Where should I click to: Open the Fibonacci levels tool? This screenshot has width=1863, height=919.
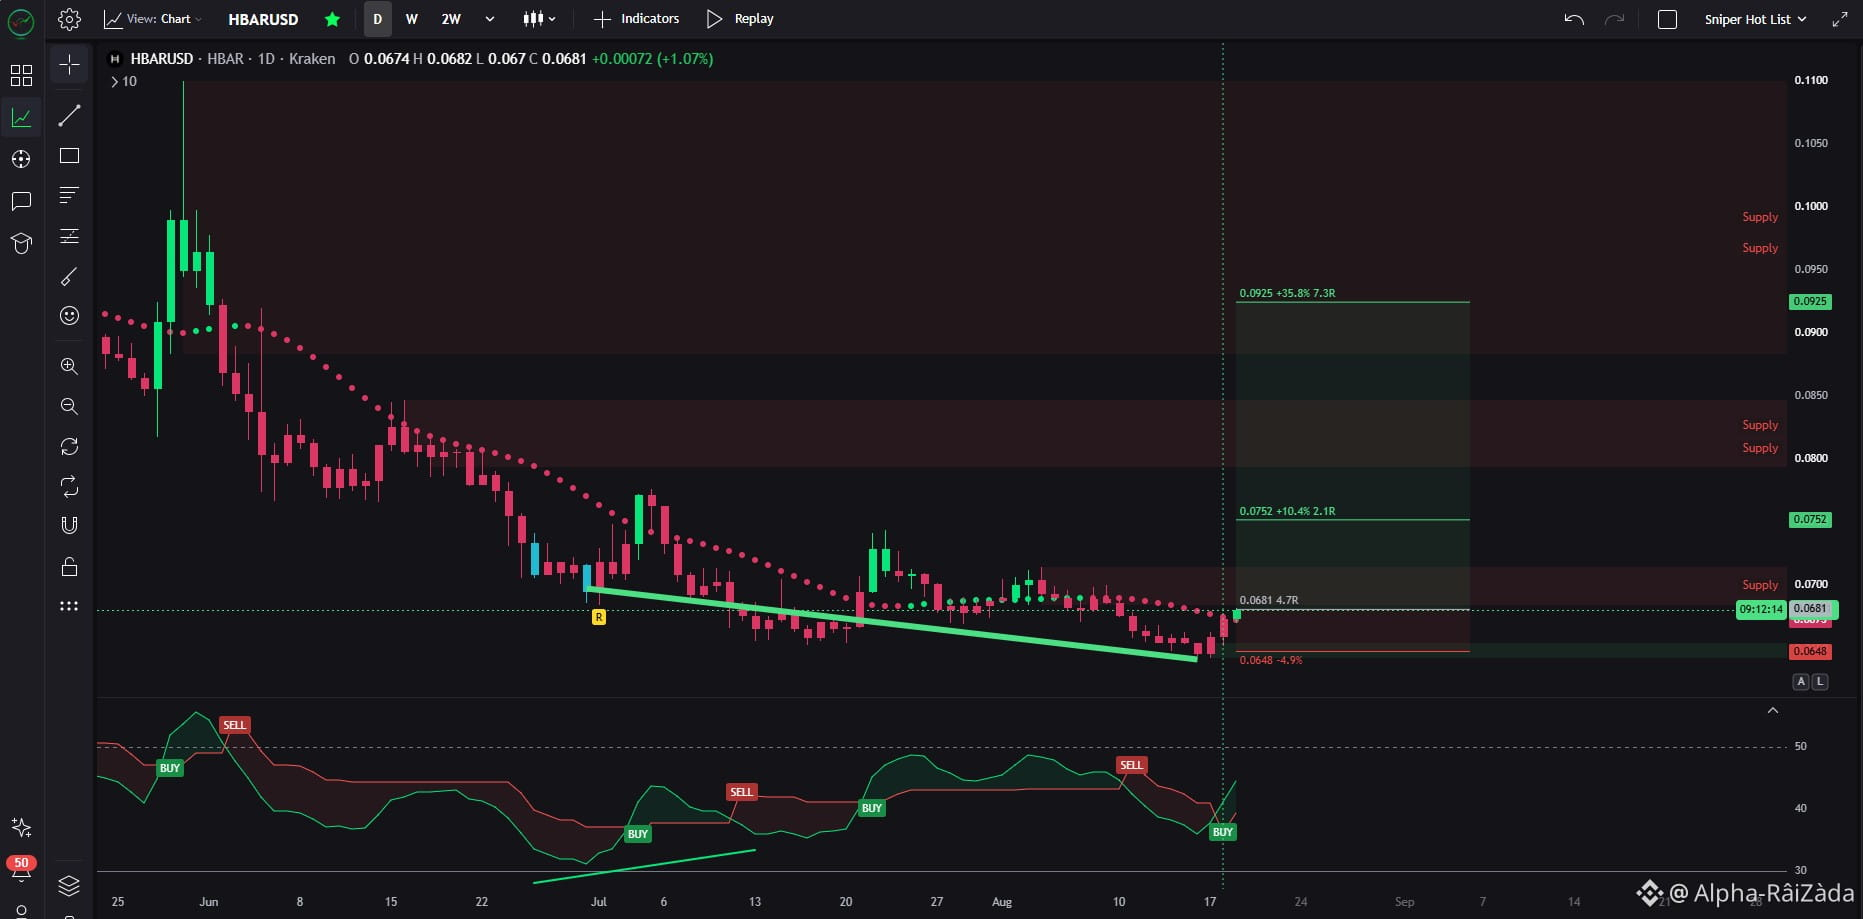pyautogui.click(x=69, y=236)
